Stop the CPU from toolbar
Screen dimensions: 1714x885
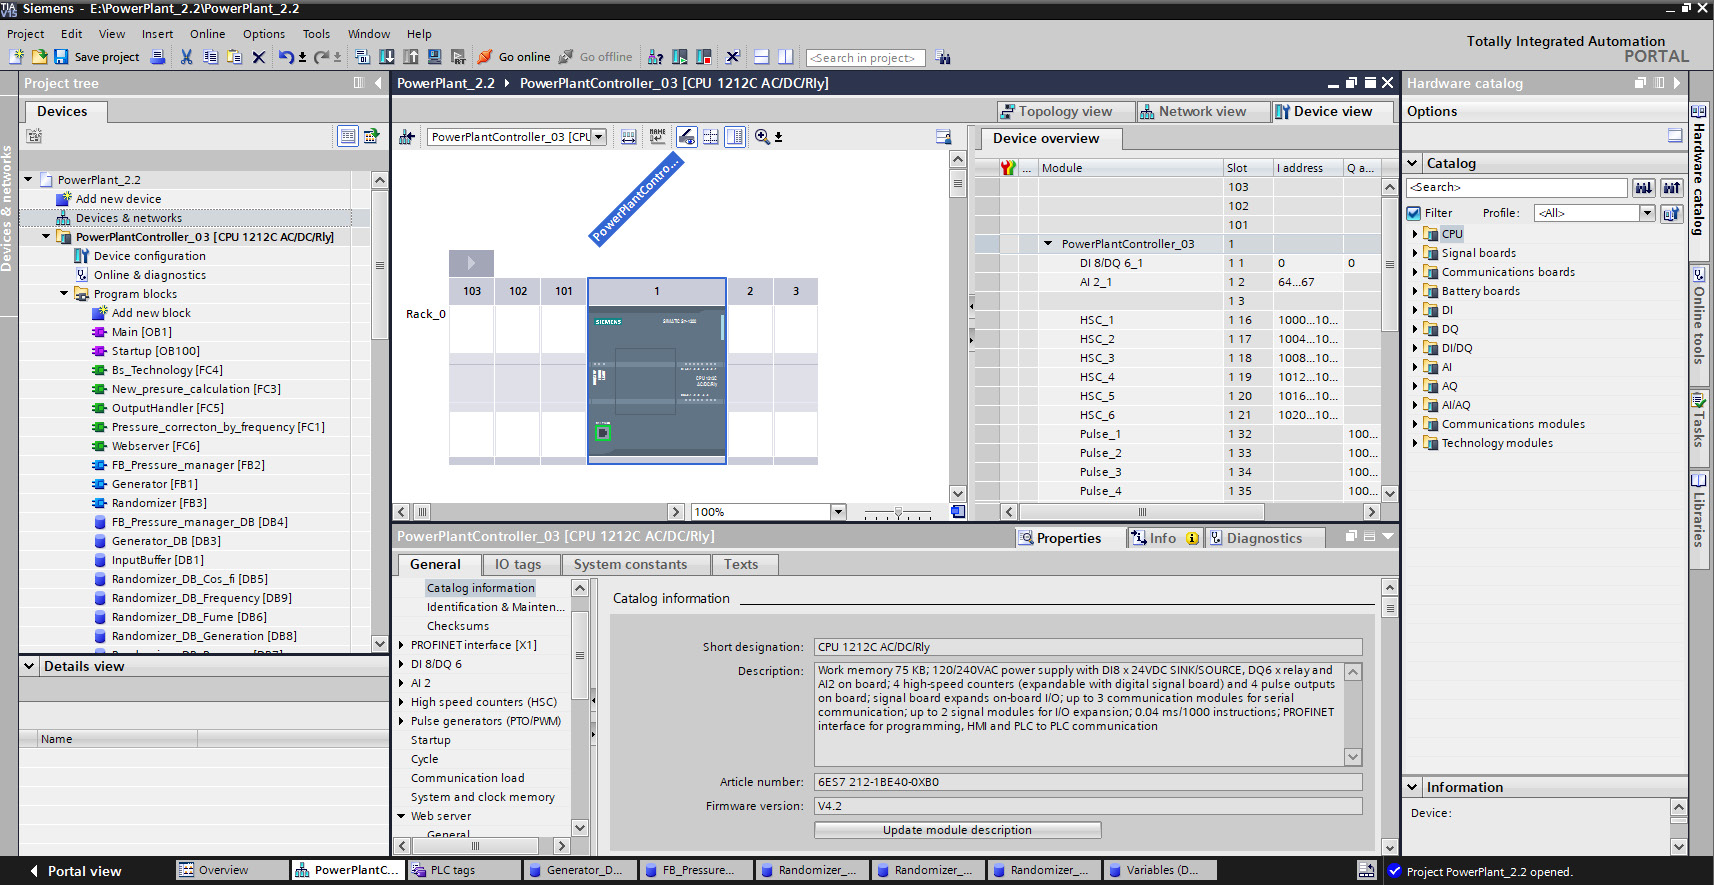tap(704, 57)
